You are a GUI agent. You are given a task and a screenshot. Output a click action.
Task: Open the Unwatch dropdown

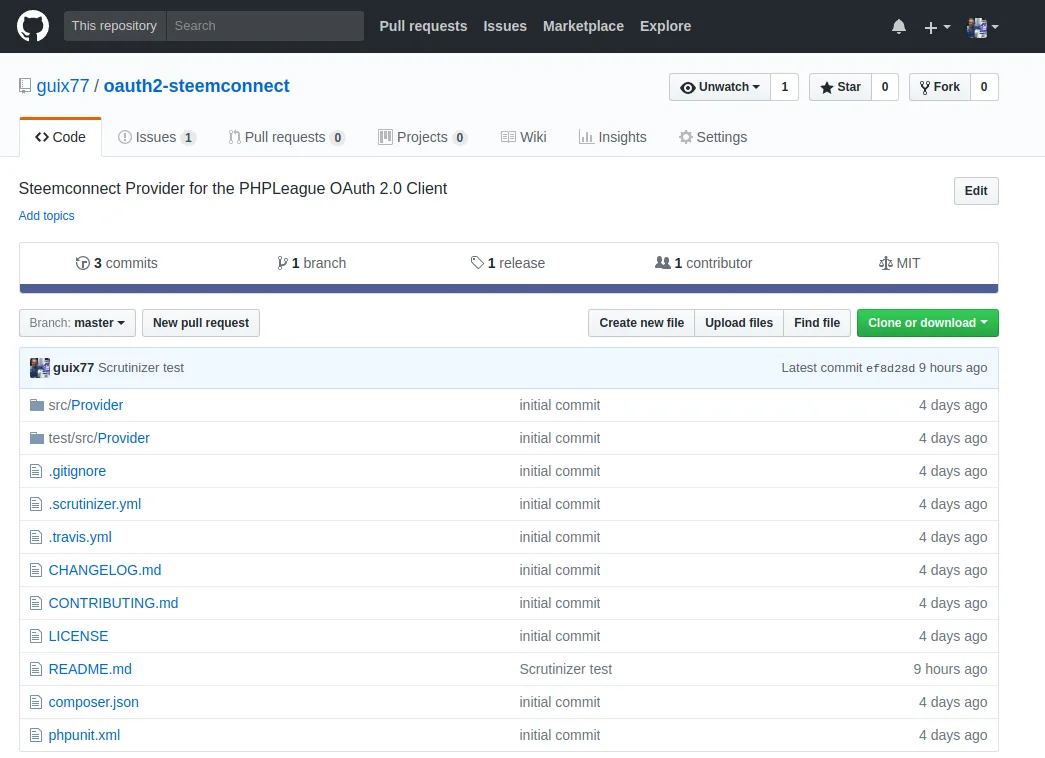720,87
